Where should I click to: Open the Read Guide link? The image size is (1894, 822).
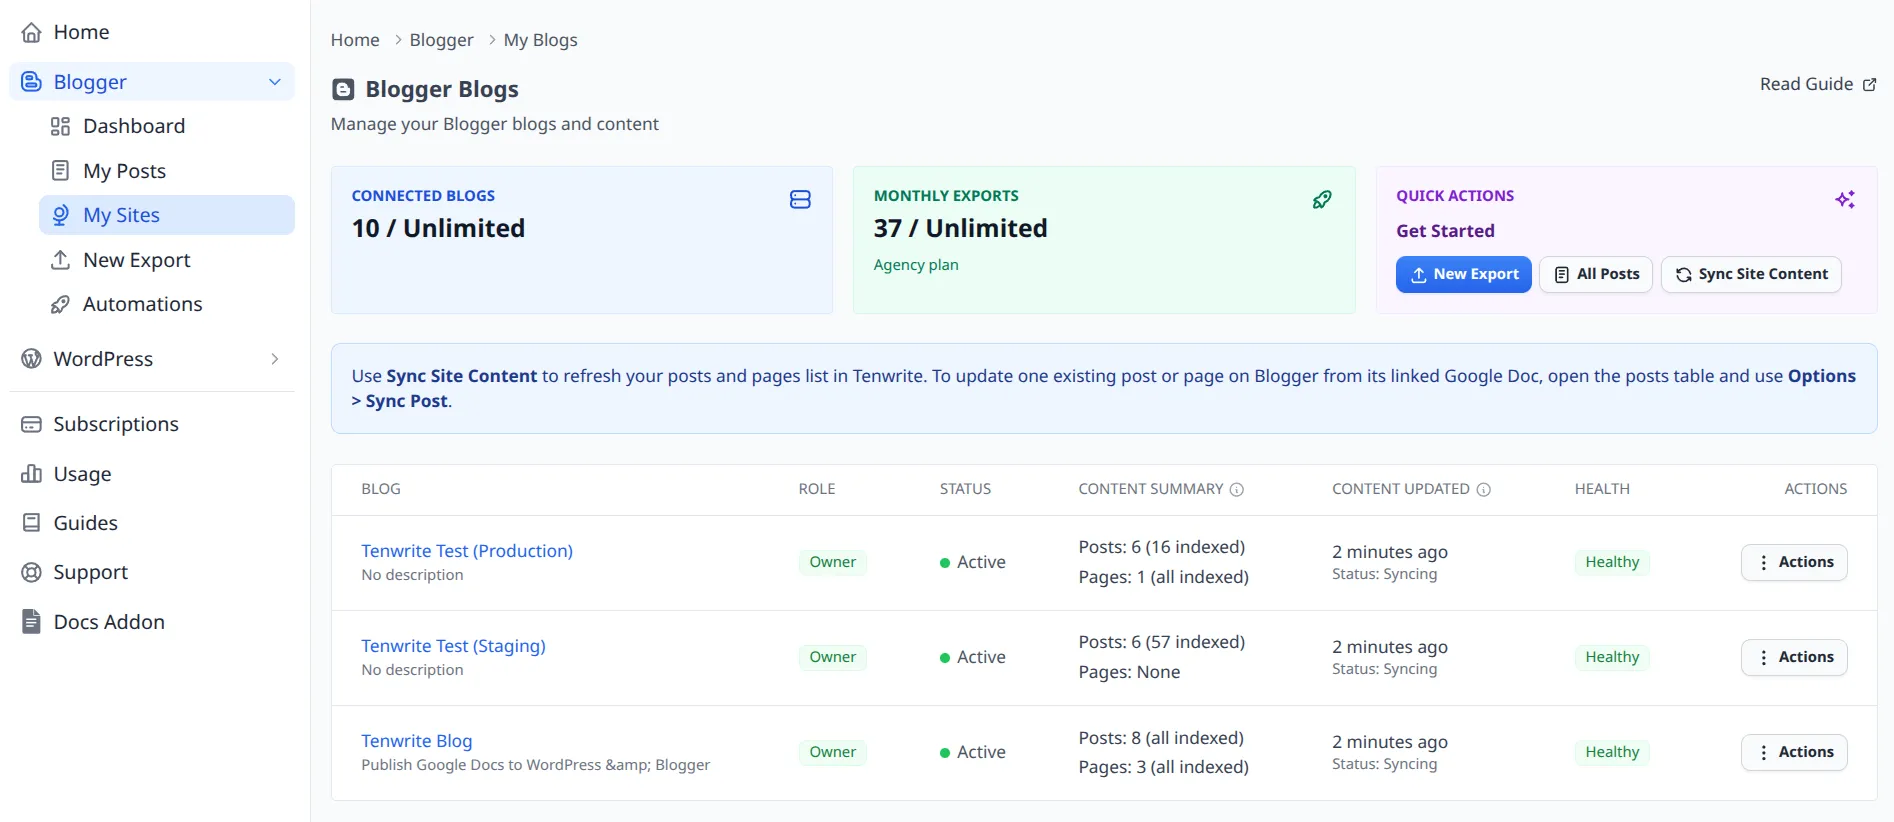point(1818,85)
